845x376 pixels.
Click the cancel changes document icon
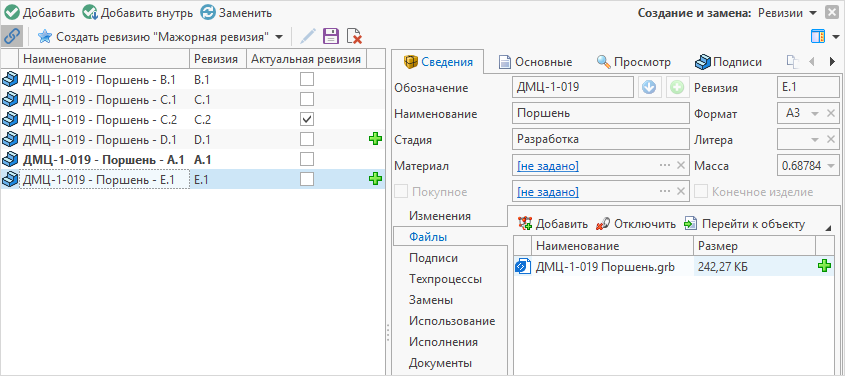click(x=354, y=37)
